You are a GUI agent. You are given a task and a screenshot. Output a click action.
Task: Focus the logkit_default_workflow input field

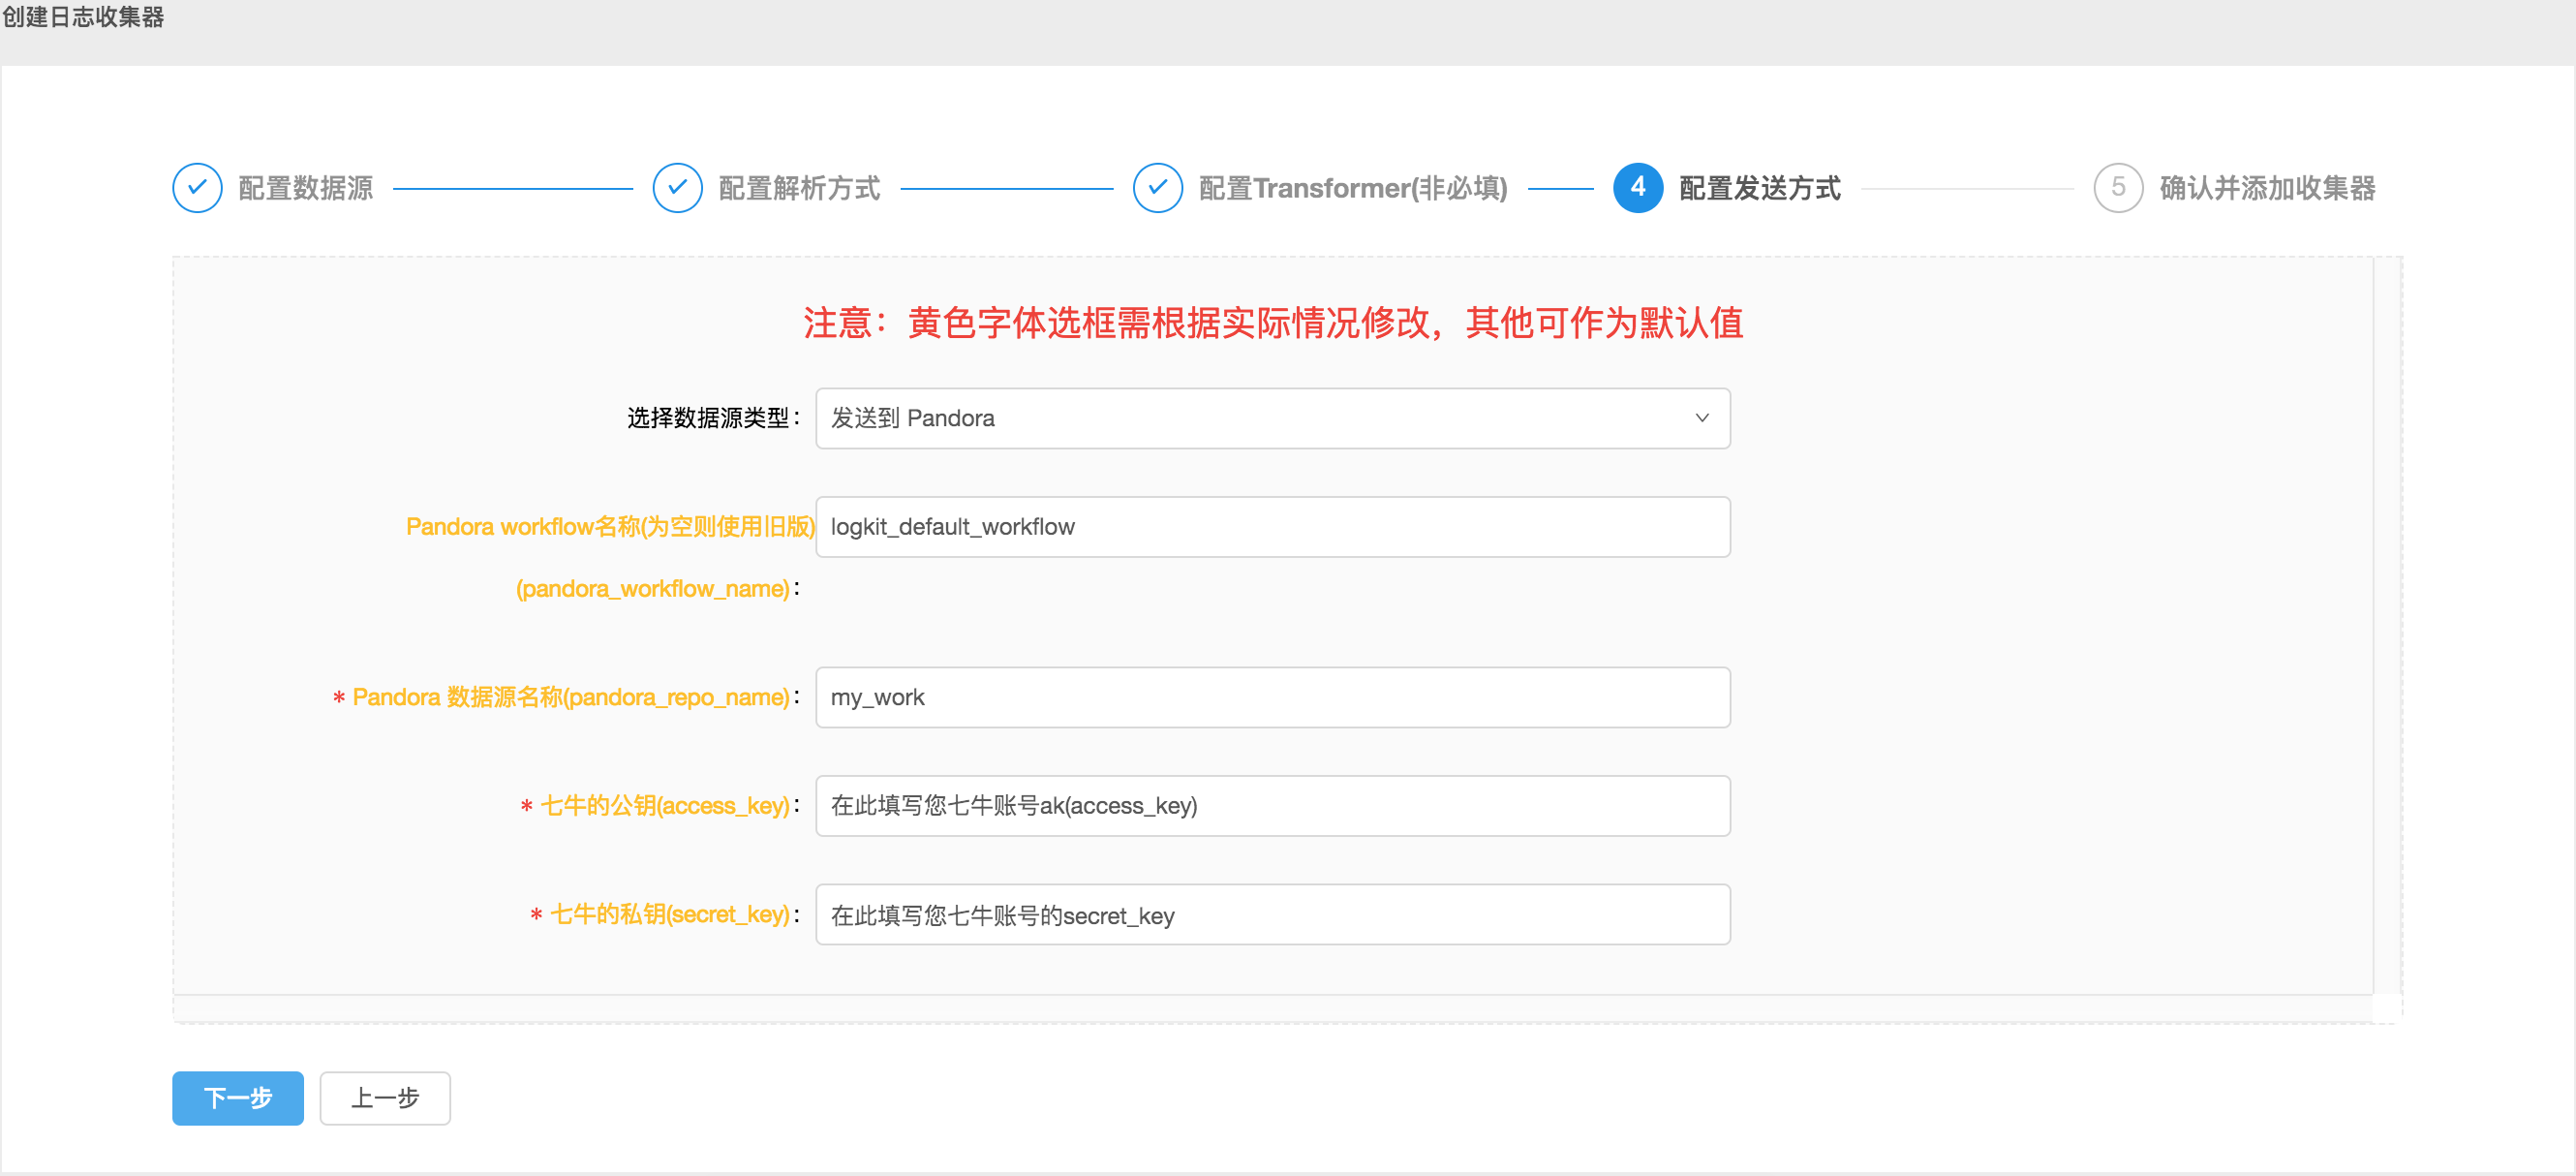tap(1272, 527)
